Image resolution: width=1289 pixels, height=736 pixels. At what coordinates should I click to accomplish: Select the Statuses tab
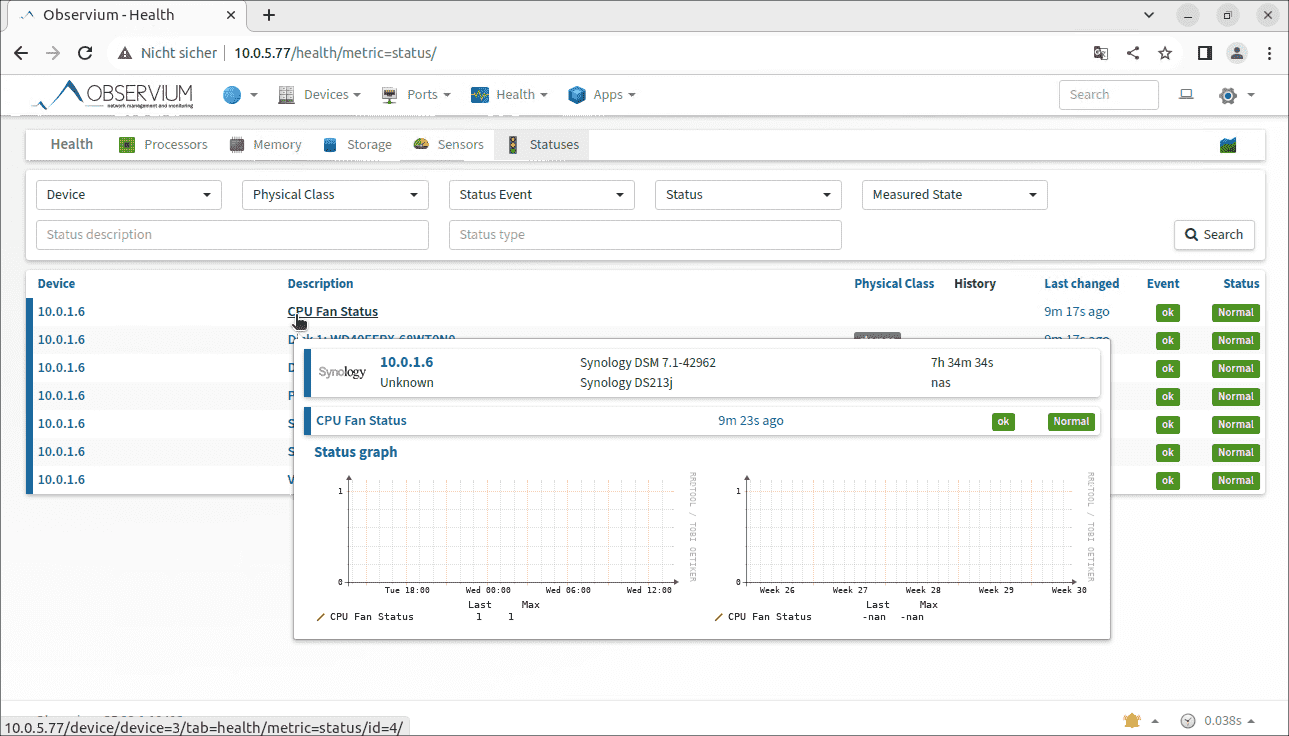[542, 145]
